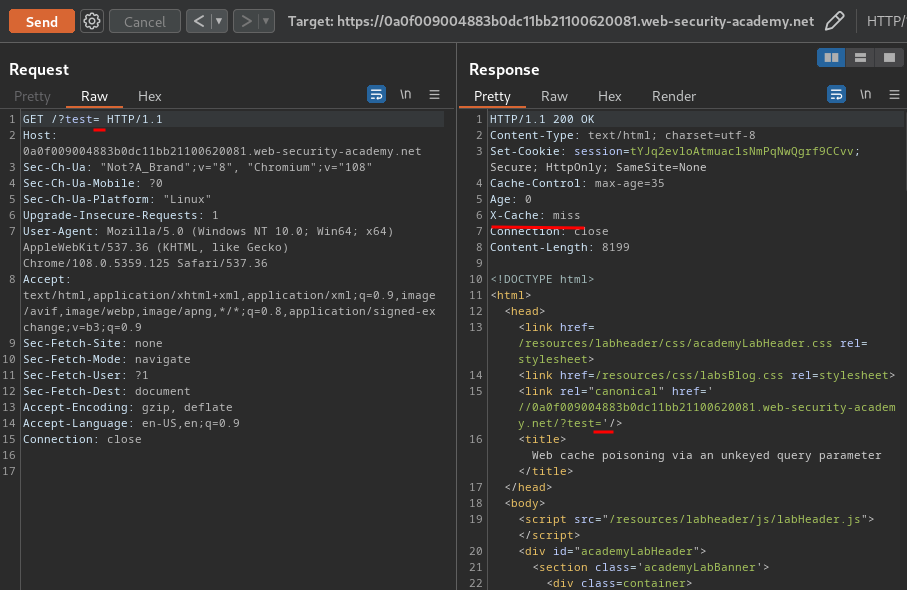The image size is (907, 590).
Task: Select the Request Hex tab
Action: (149, 96)
